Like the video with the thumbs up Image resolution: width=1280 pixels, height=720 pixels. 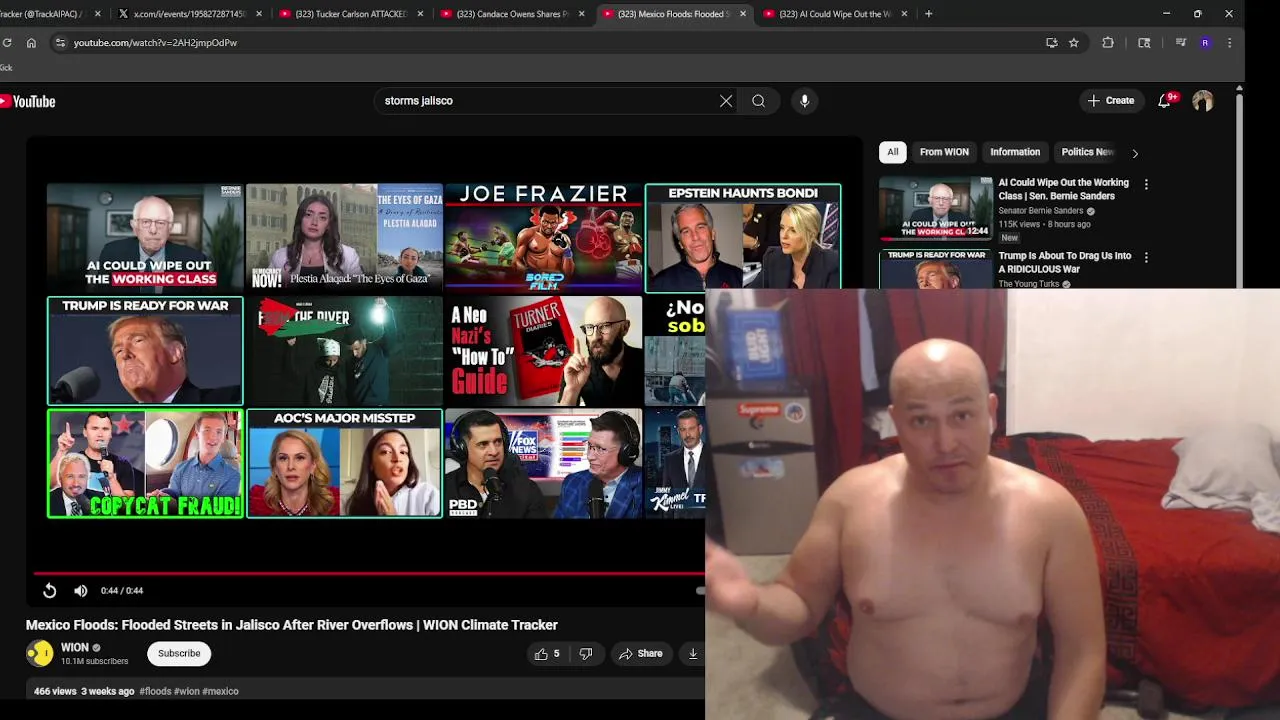[546, 654]
